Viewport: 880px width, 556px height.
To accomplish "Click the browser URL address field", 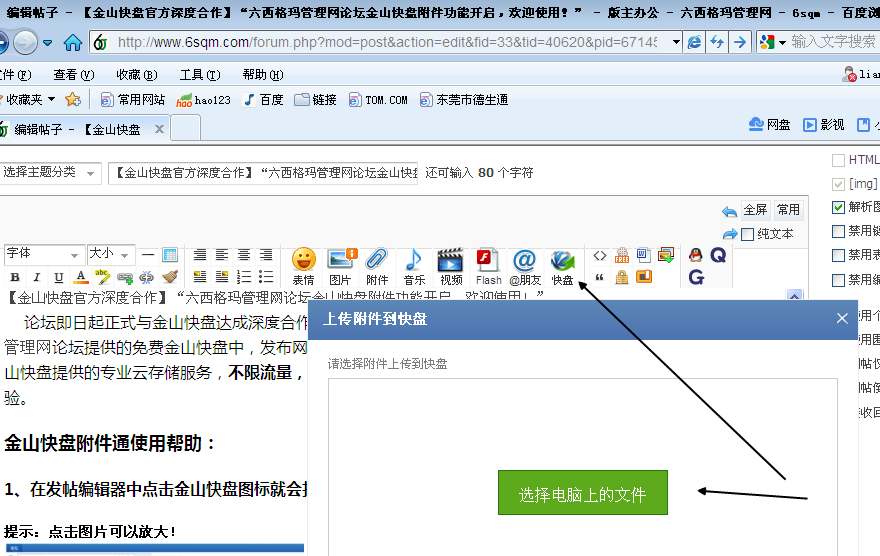I will pos(387,42).
